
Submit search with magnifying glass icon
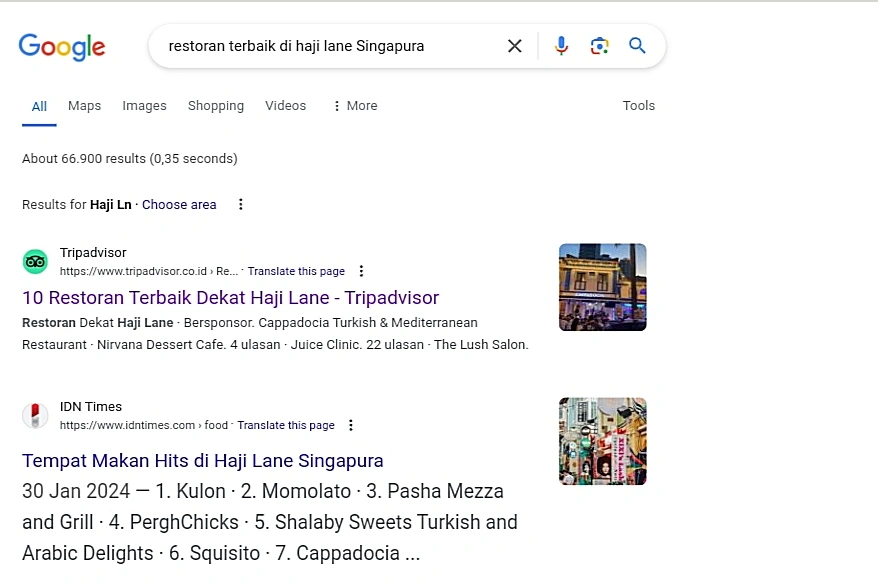(637, 45)
